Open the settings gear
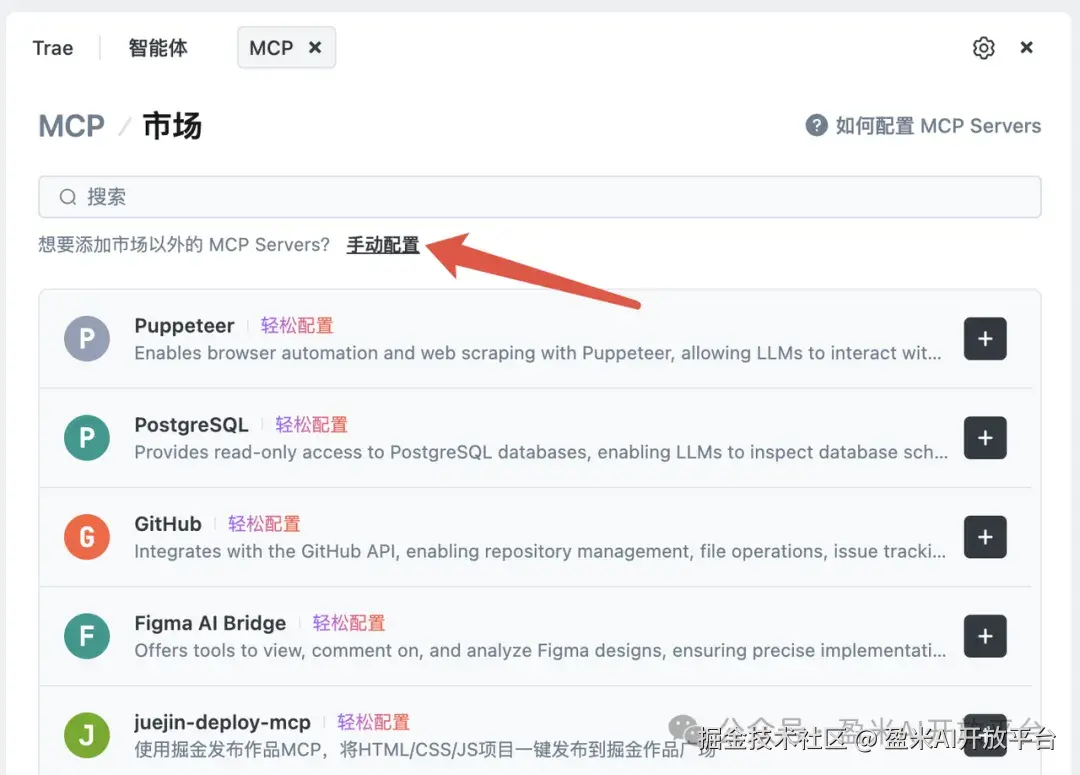The image size is (1080, 775). pyautogui.click(x=983, y=47)
